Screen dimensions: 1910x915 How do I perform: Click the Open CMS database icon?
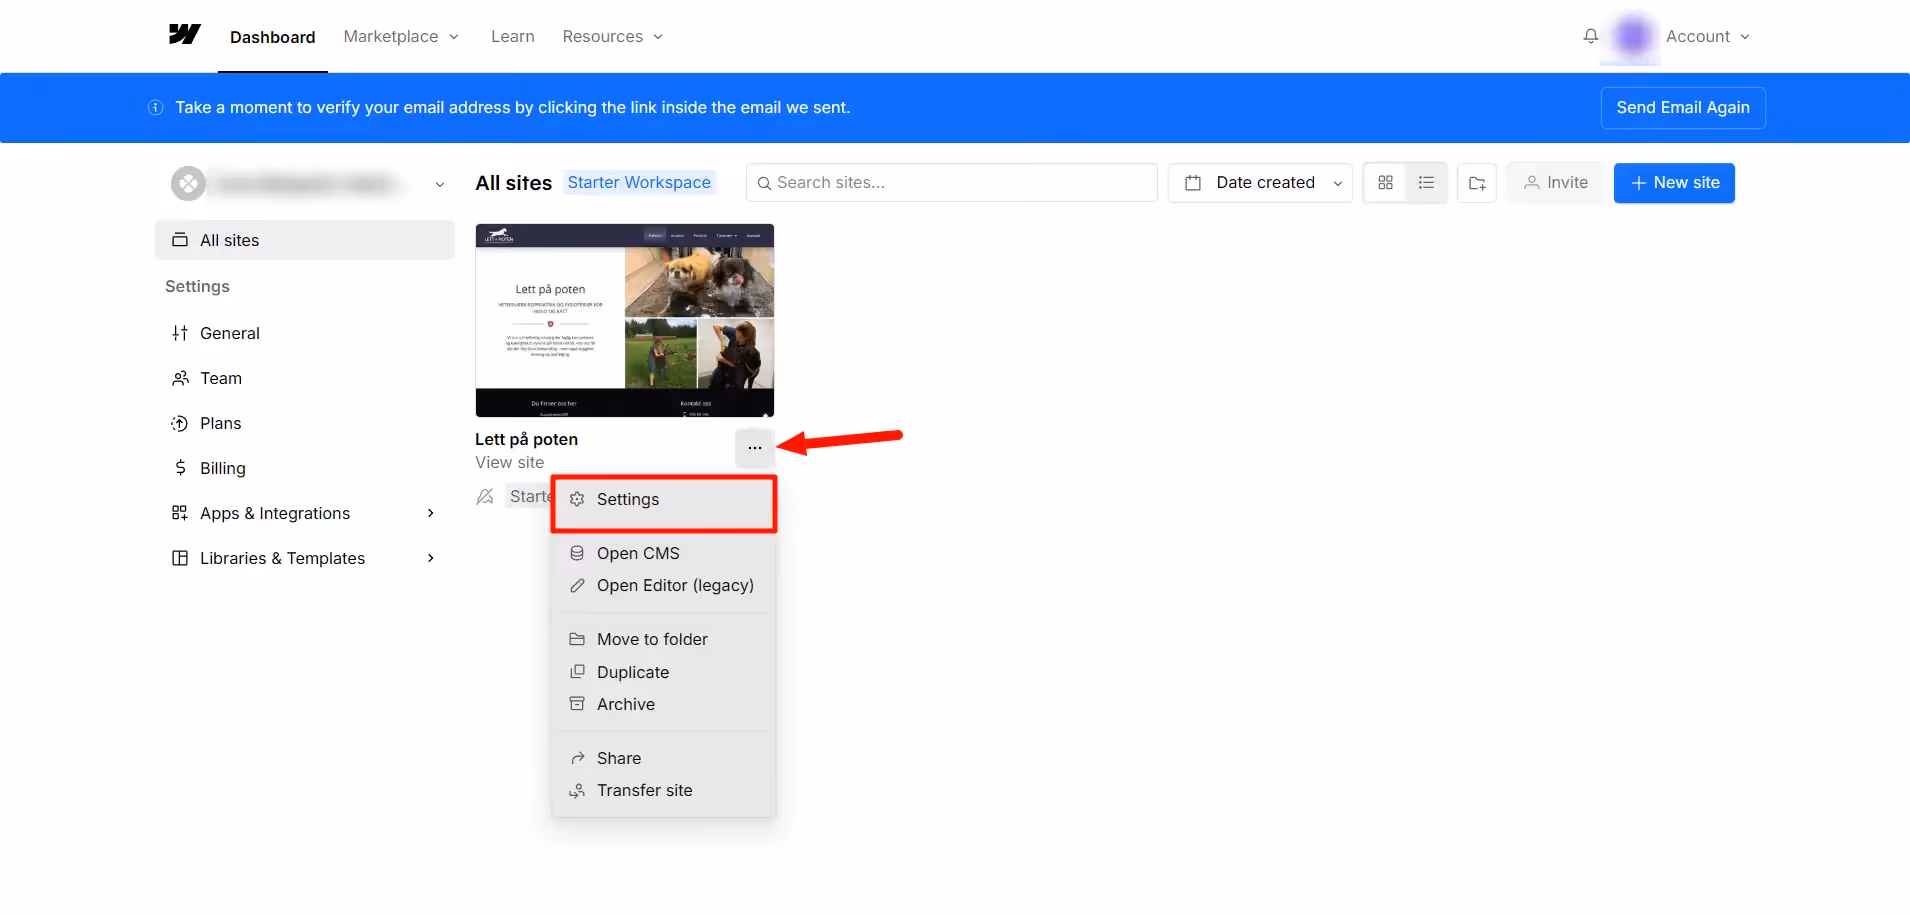tap(577, 553)
